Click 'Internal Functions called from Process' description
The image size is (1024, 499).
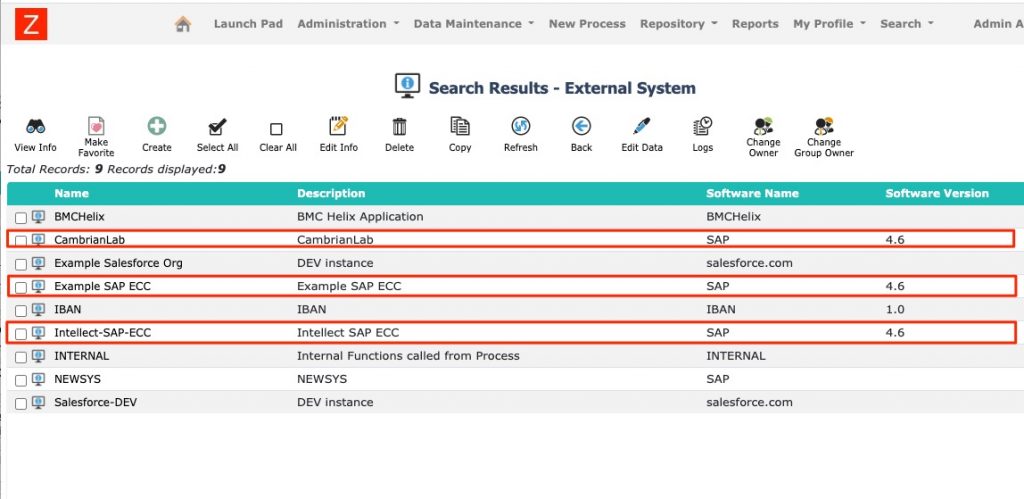pos(408,356)
